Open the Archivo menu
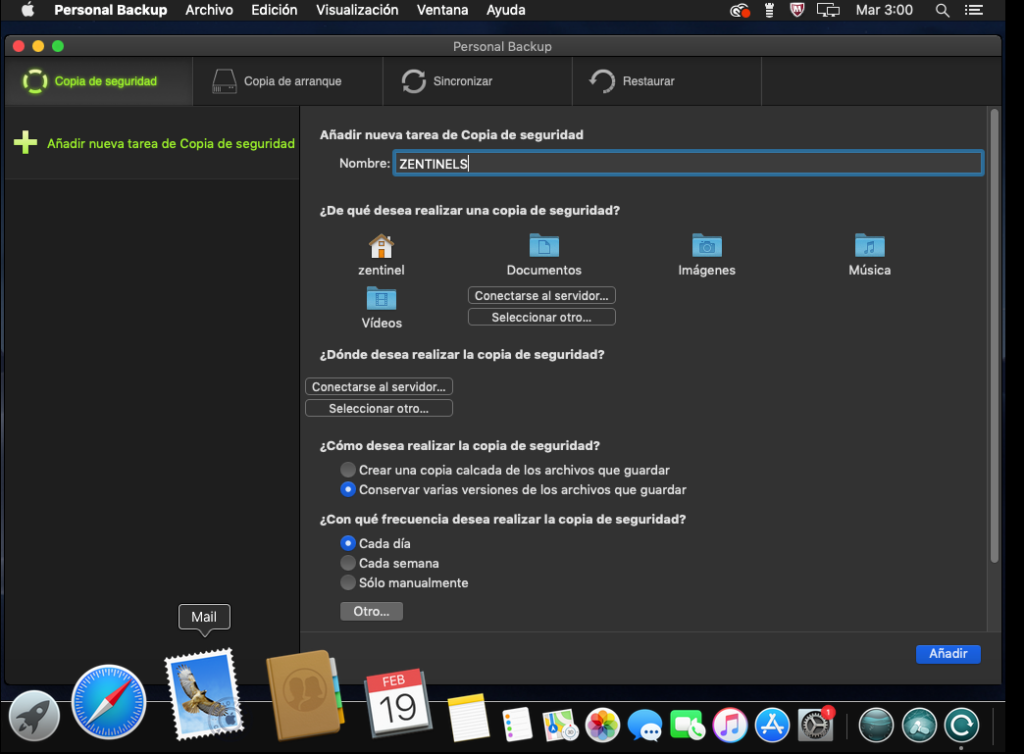This screenshot has width=1024, height=754. pos(209,10)
